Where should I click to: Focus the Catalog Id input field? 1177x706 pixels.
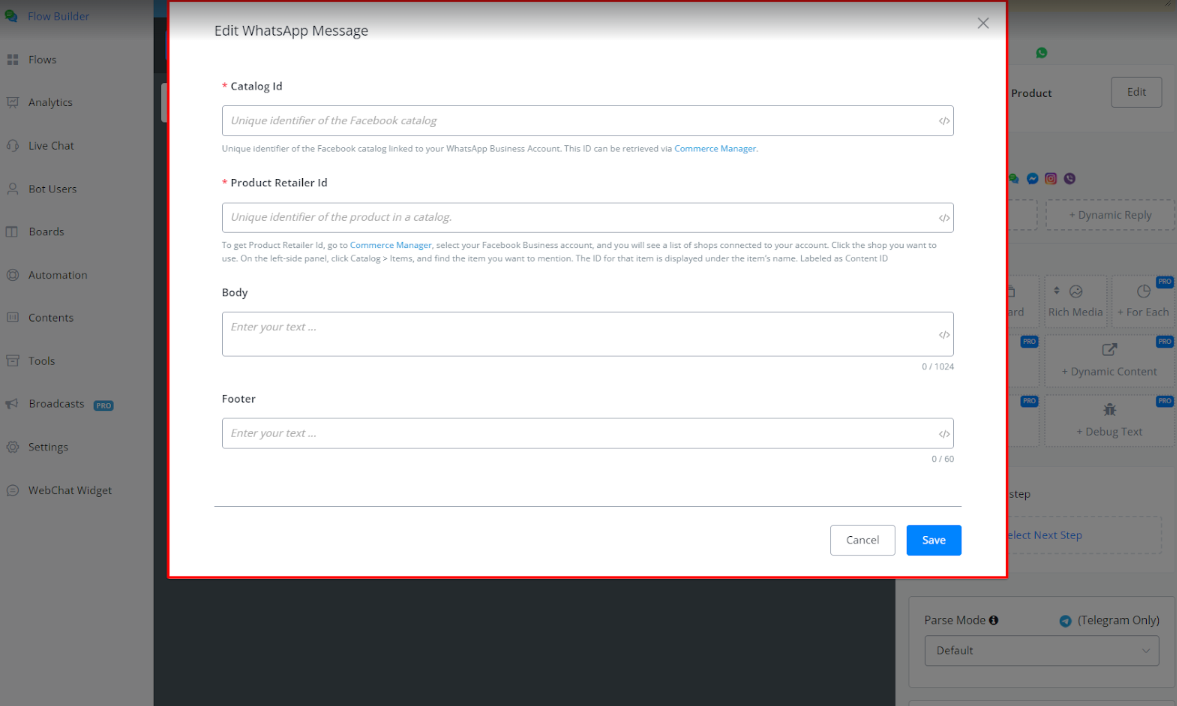pyautogui.click(x=580, y=121)
